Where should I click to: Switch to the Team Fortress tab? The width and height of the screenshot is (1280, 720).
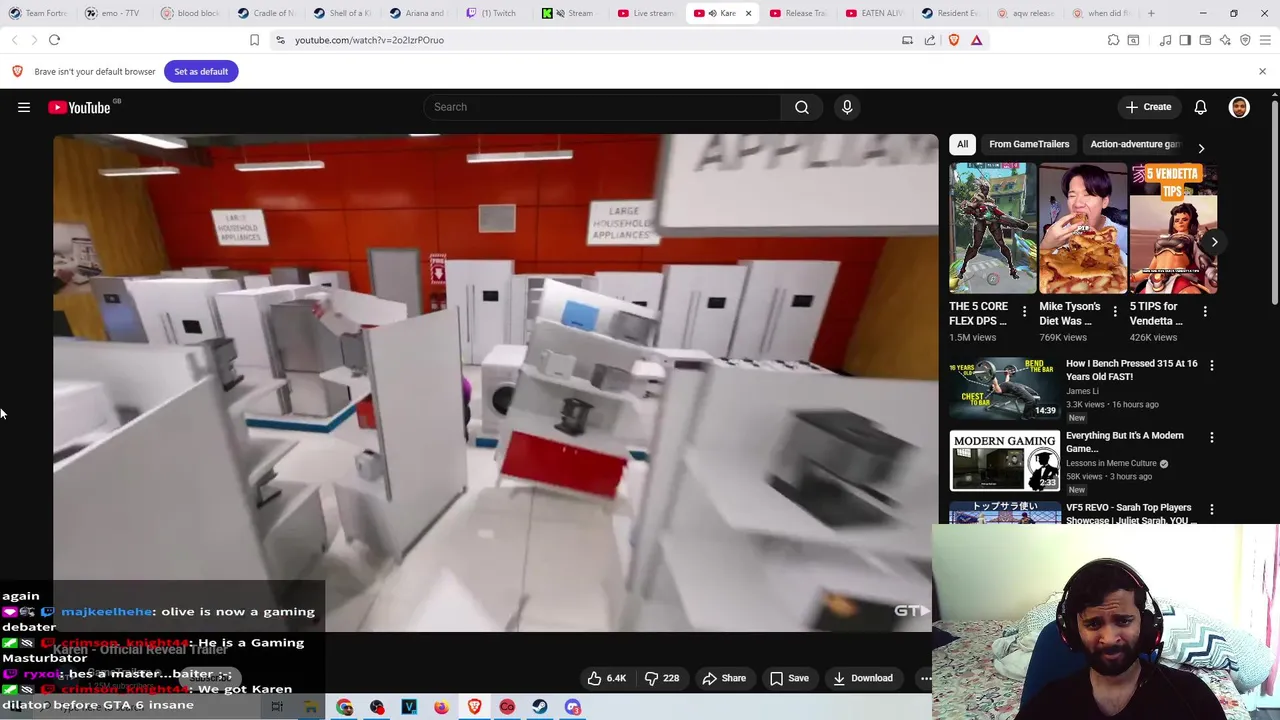(38, 13)
